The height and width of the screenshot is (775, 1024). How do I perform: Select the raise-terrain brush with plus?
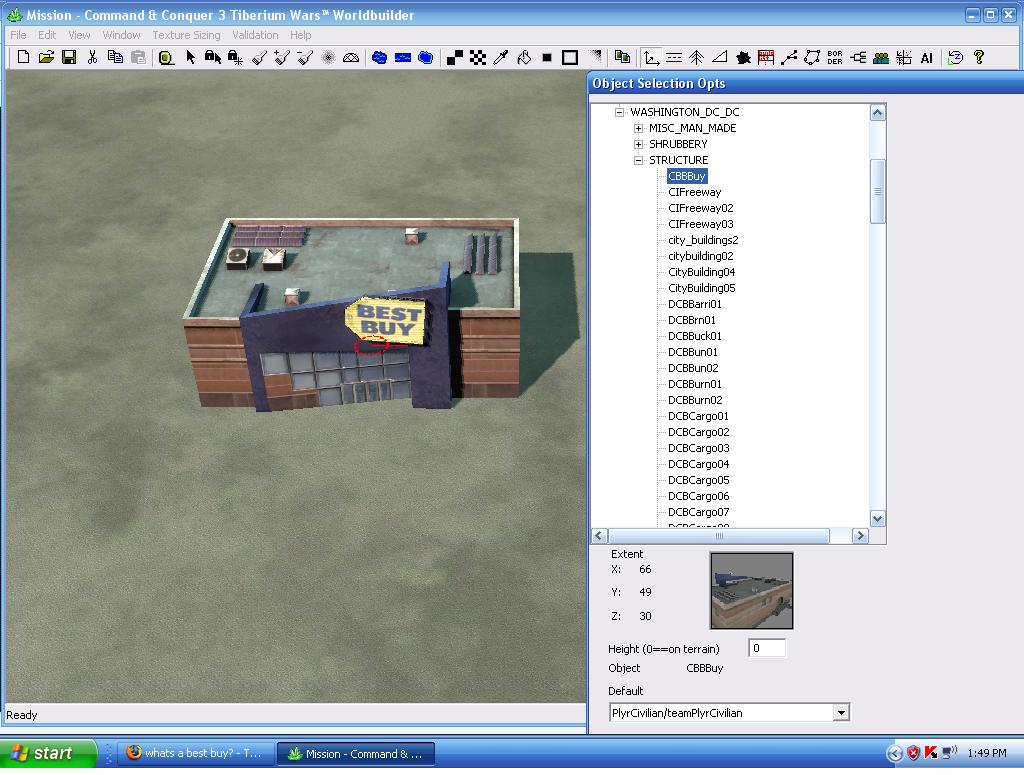[282, 57]
